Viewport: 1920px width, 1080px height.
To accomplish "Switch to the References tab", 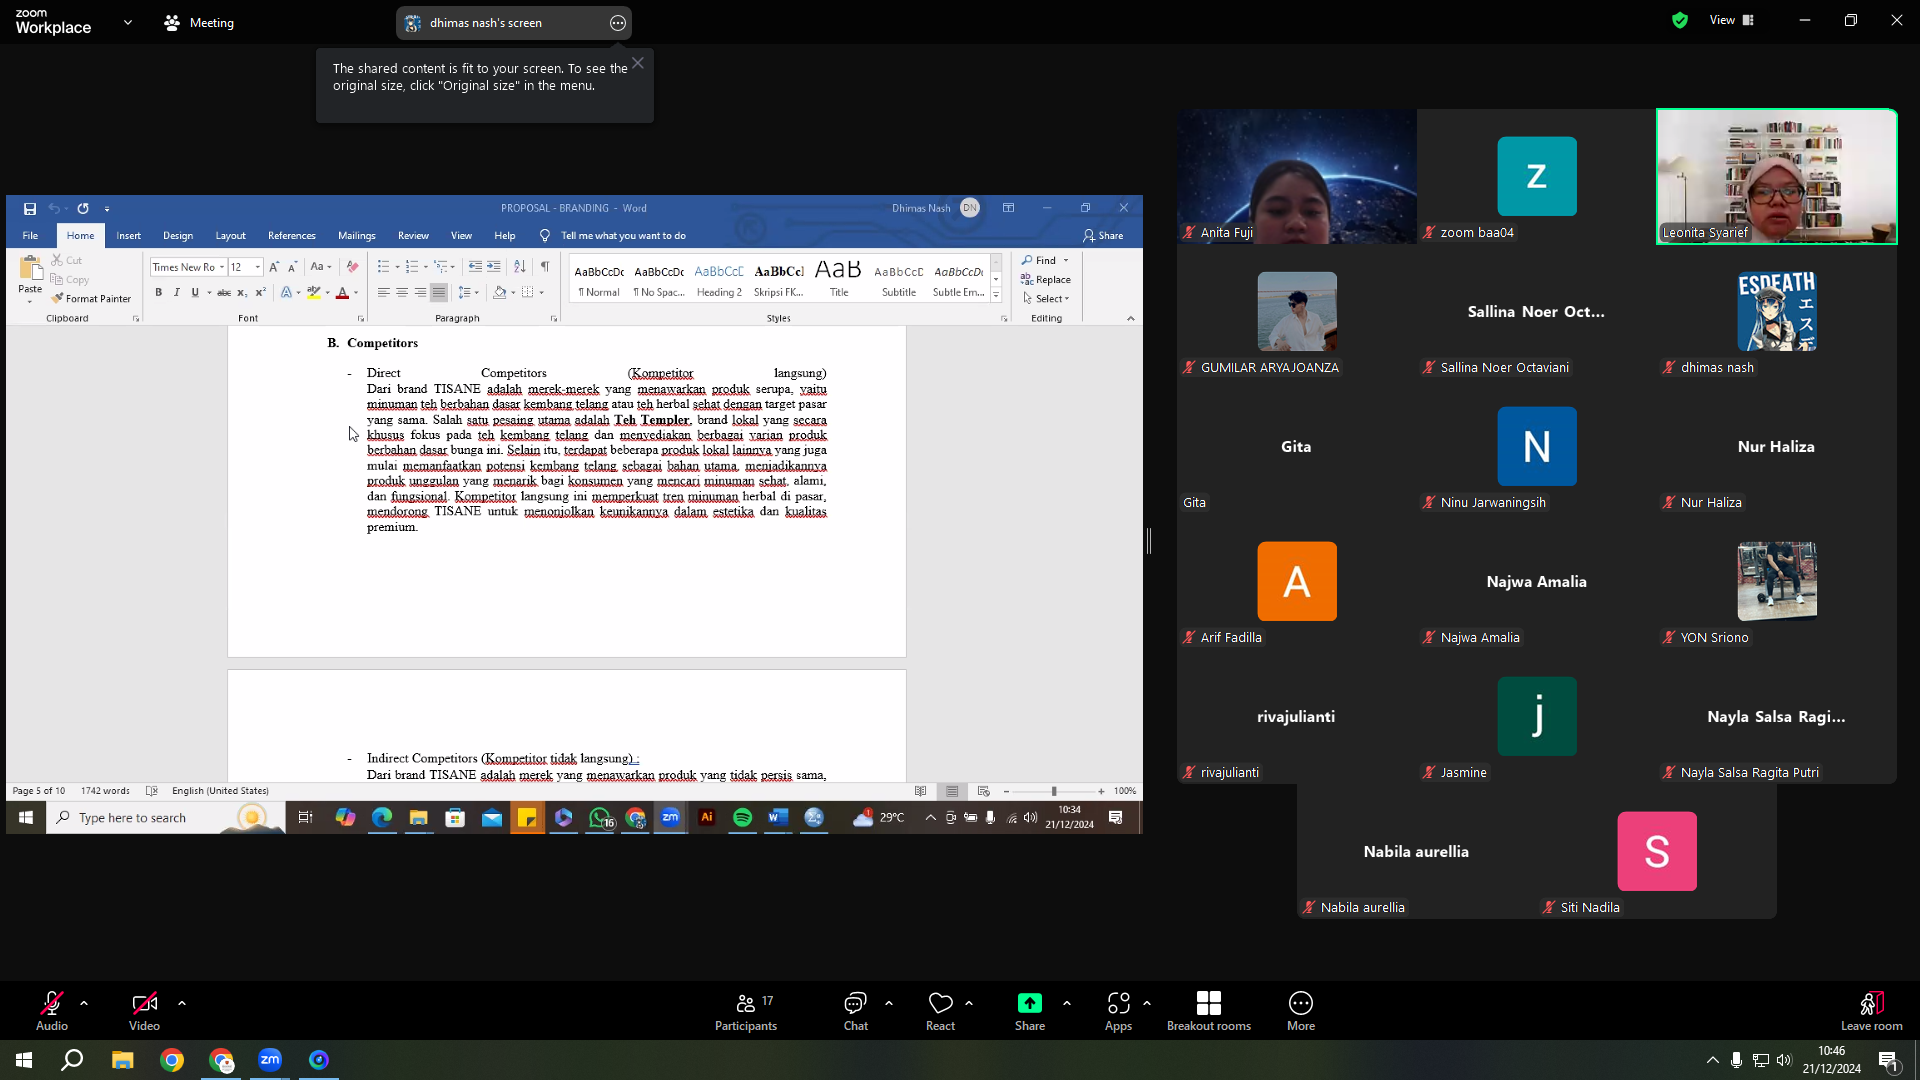I will click(x=292, y=236).
